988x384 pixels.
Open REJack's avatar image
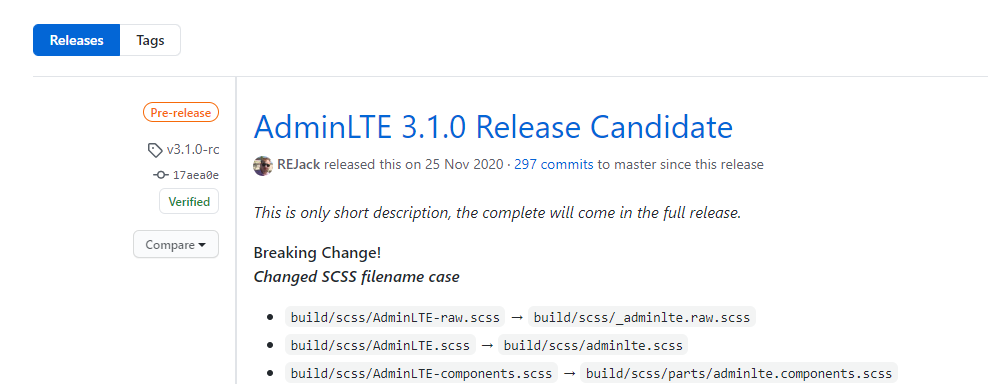[x=263, y=165]
